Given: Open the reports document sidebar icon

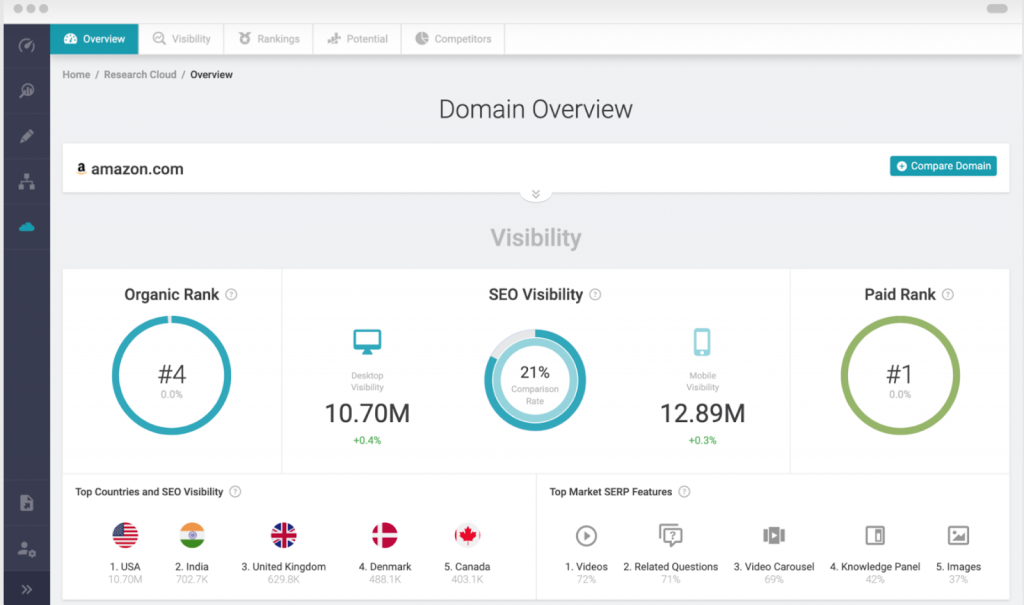Looking at the screenshot, I should (x=27, y=503).
